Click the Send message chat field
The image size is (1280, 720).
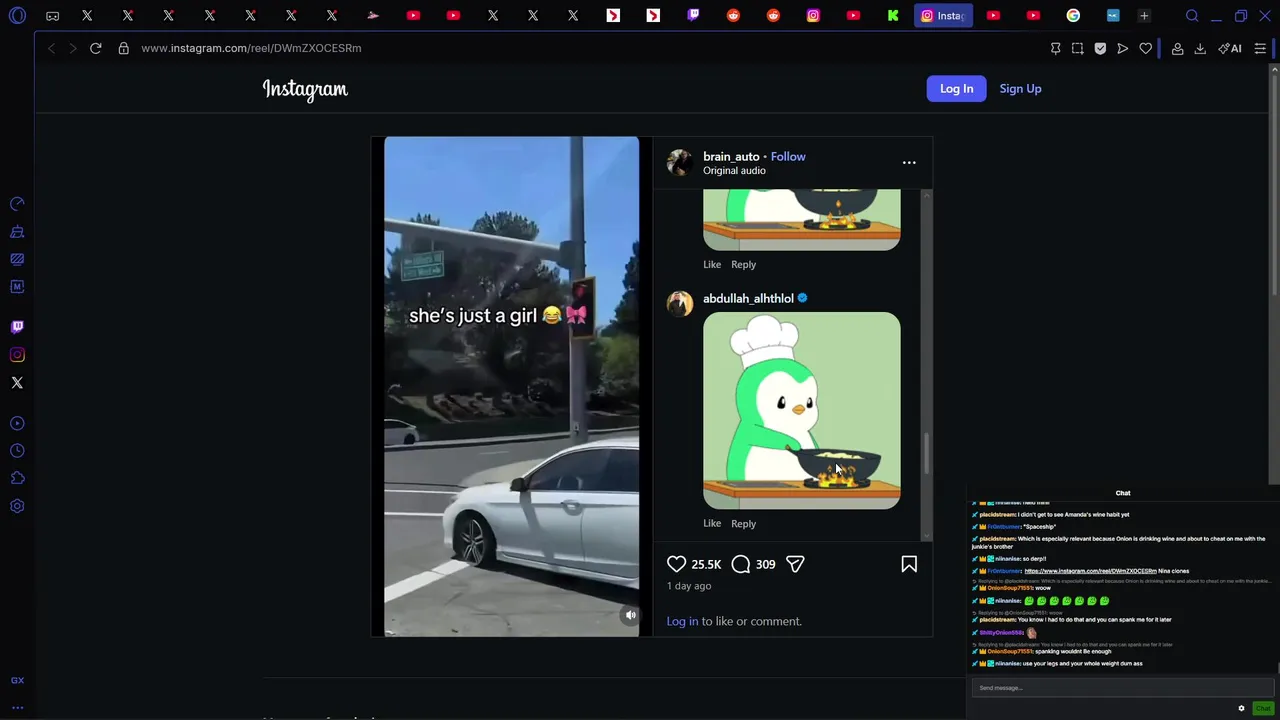1122,688
